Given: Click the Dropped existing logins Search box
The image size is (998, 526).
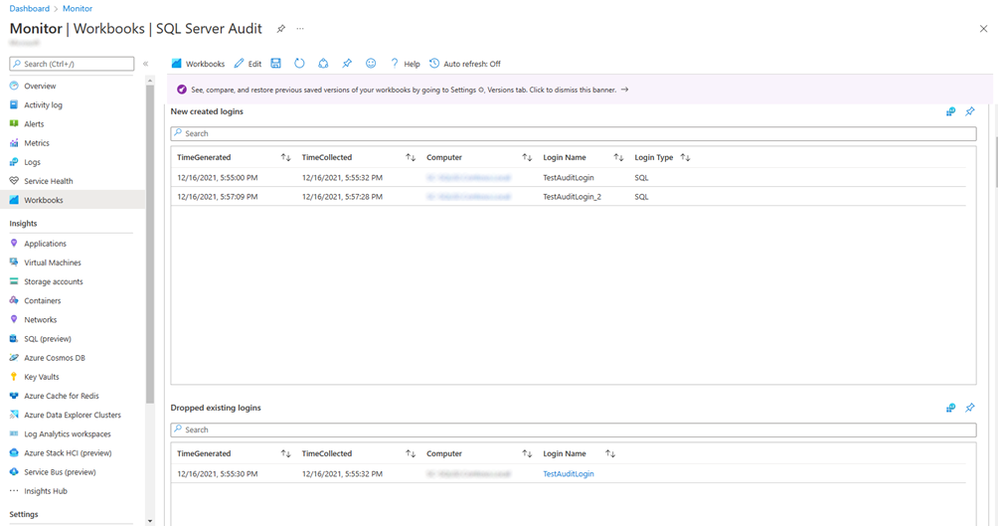Looking at the screenshot, I should tap(573, 430).
